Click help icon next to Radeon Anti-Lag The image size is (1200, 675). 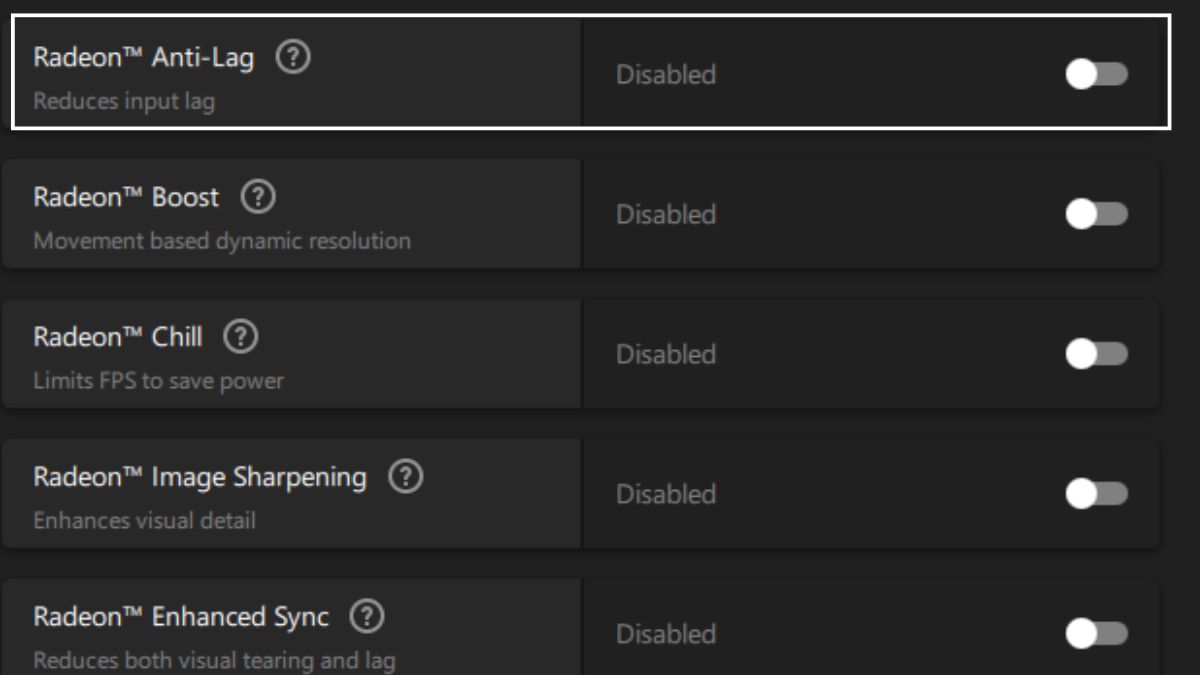[293, 58]
